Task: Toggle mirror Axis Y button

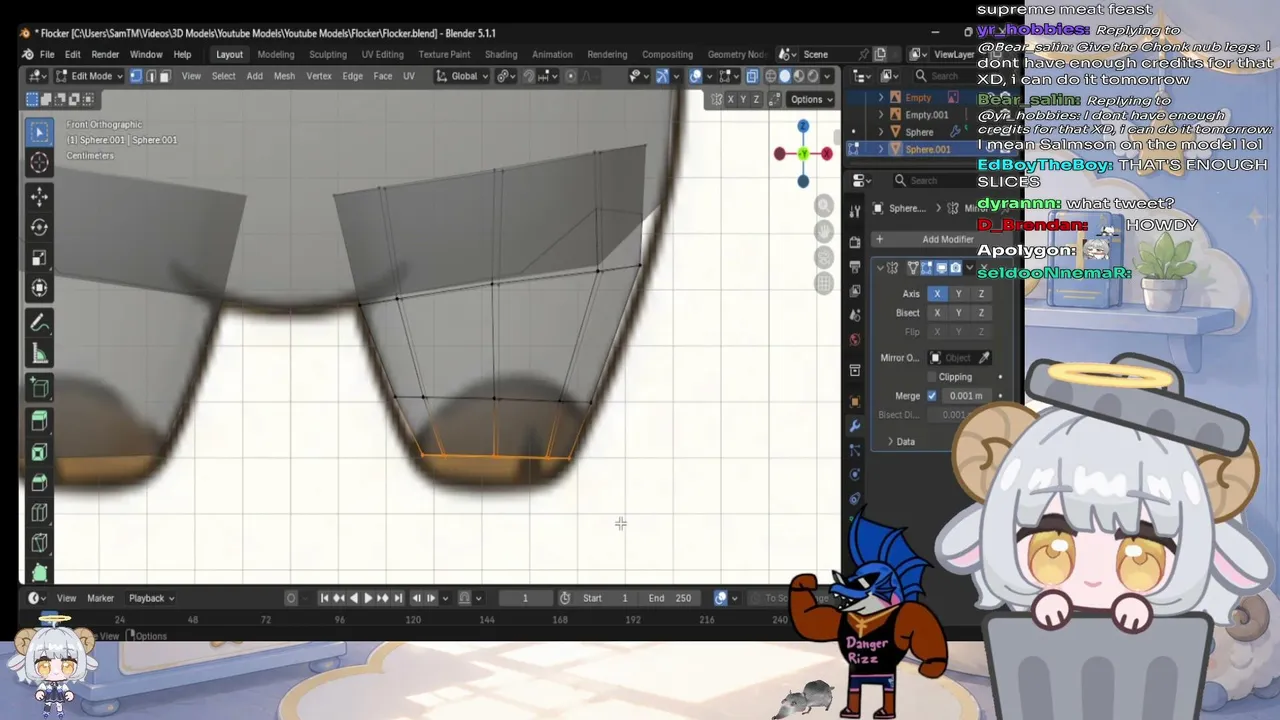Action: [x=959, y=294]
